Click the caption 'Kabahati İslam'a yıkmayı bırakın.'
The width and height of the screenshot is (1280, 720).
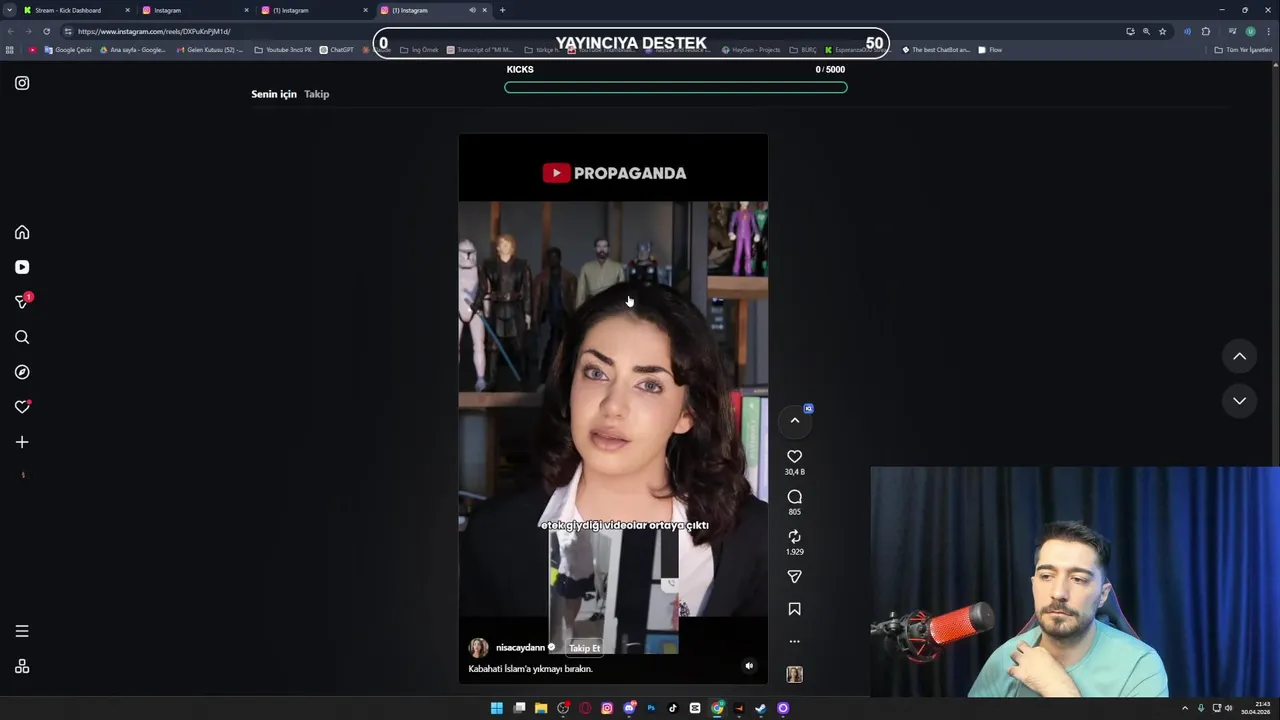click(x=531, y=669)
